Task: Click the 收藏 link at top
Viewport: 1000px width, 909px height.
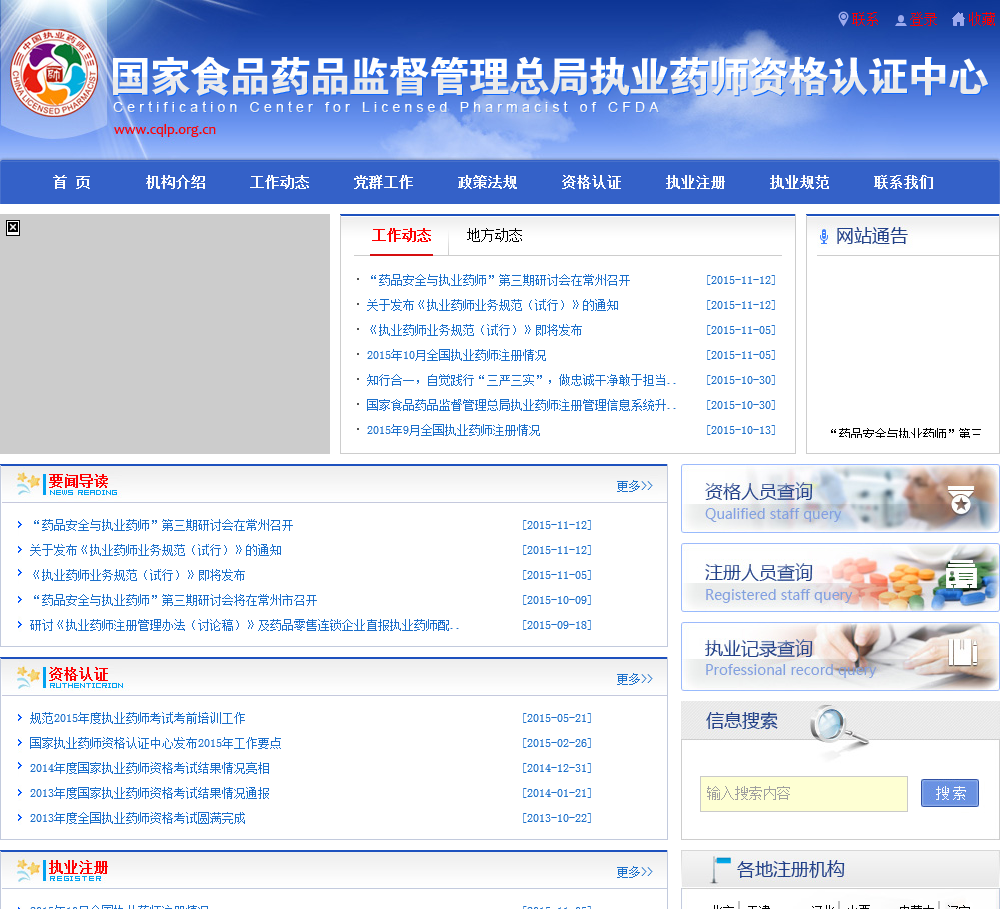Action: pyautogui.click(x=982, y=20)
